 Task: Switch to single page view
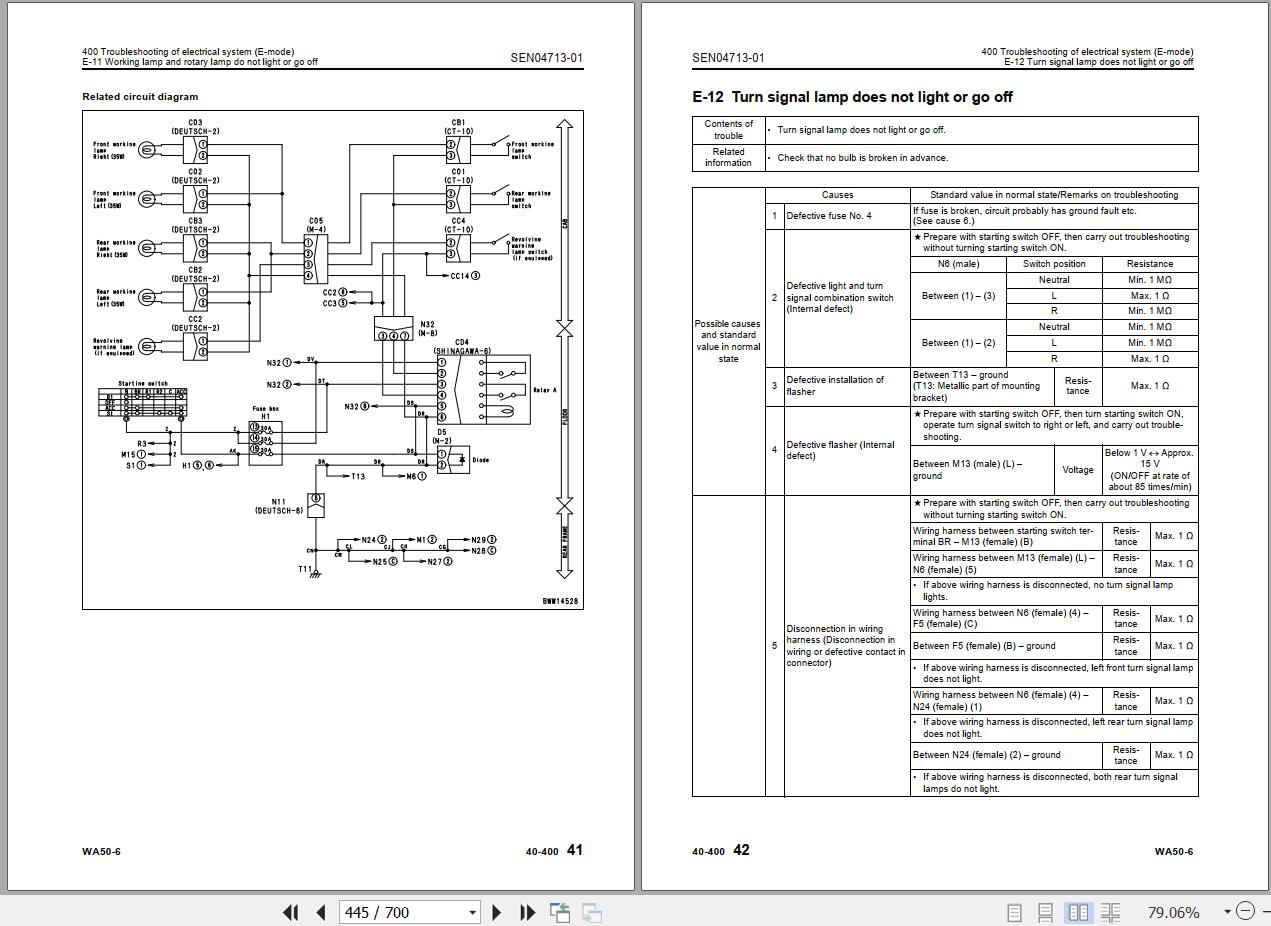click(x=1014, y=912)
